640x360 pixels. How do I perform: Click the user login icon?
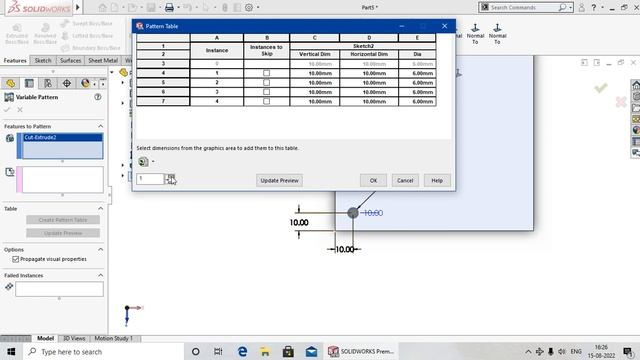(581, 7)
